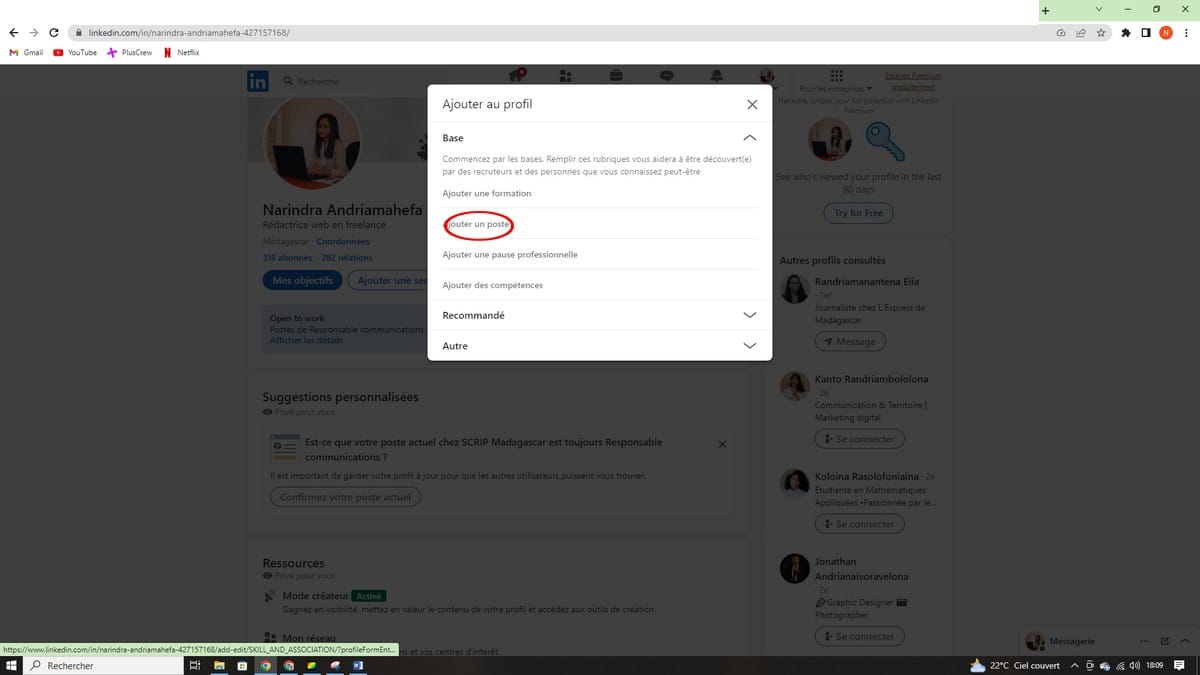Close the Ajouter au profil dialog
1200x675 pixels.
point(752,104)
